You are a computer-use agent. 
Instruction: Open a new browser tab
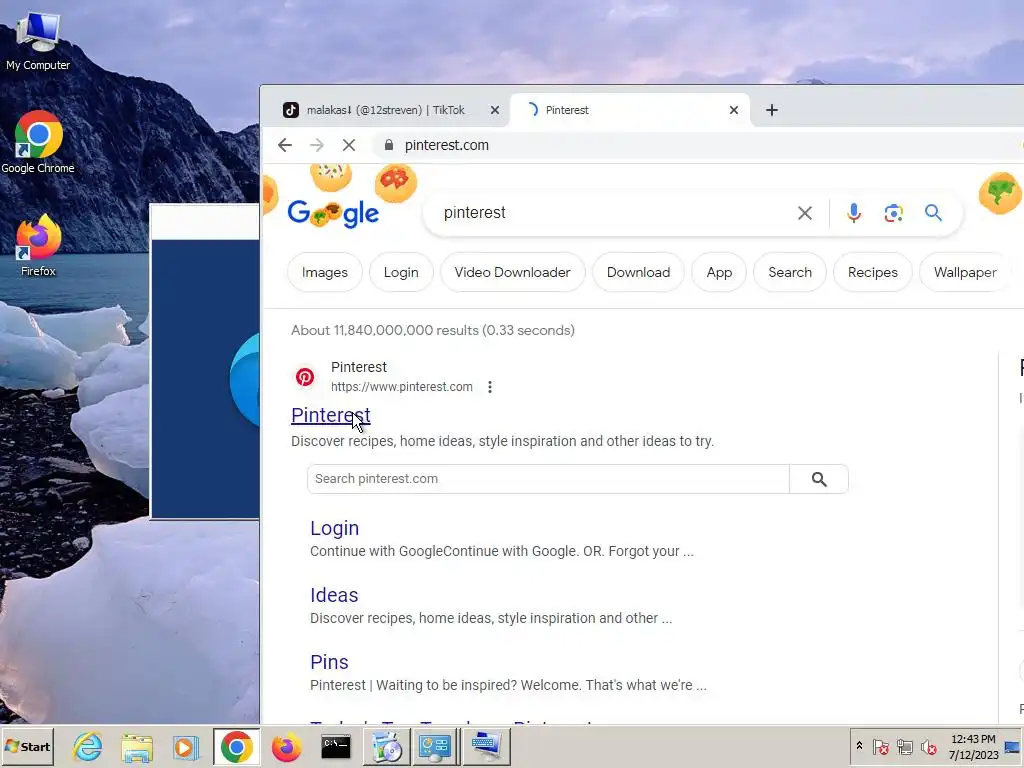(x=772, y=110)
